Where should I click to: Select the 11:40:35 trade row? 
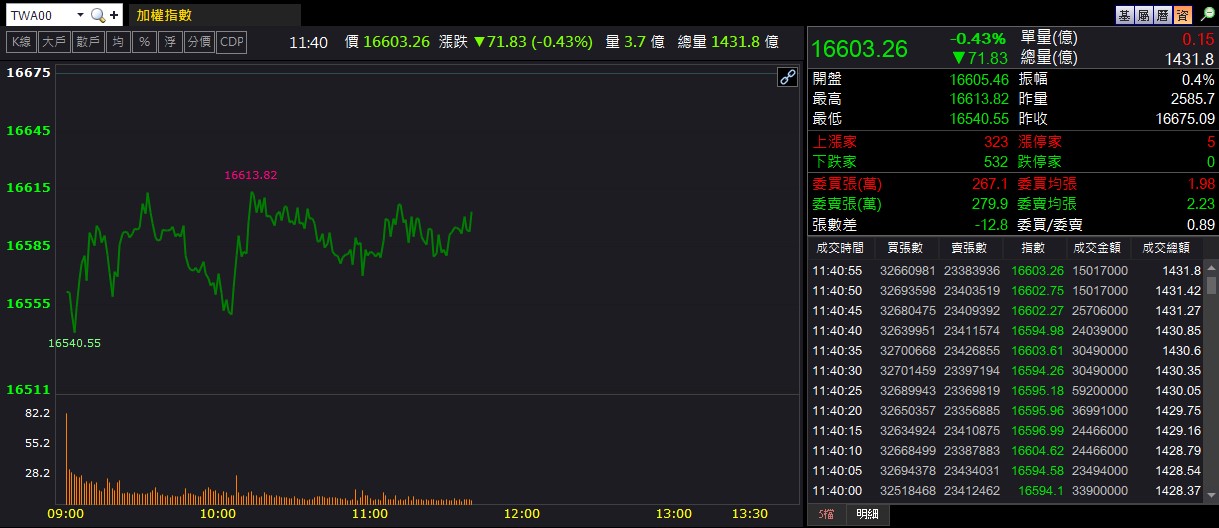[1006, 350]
